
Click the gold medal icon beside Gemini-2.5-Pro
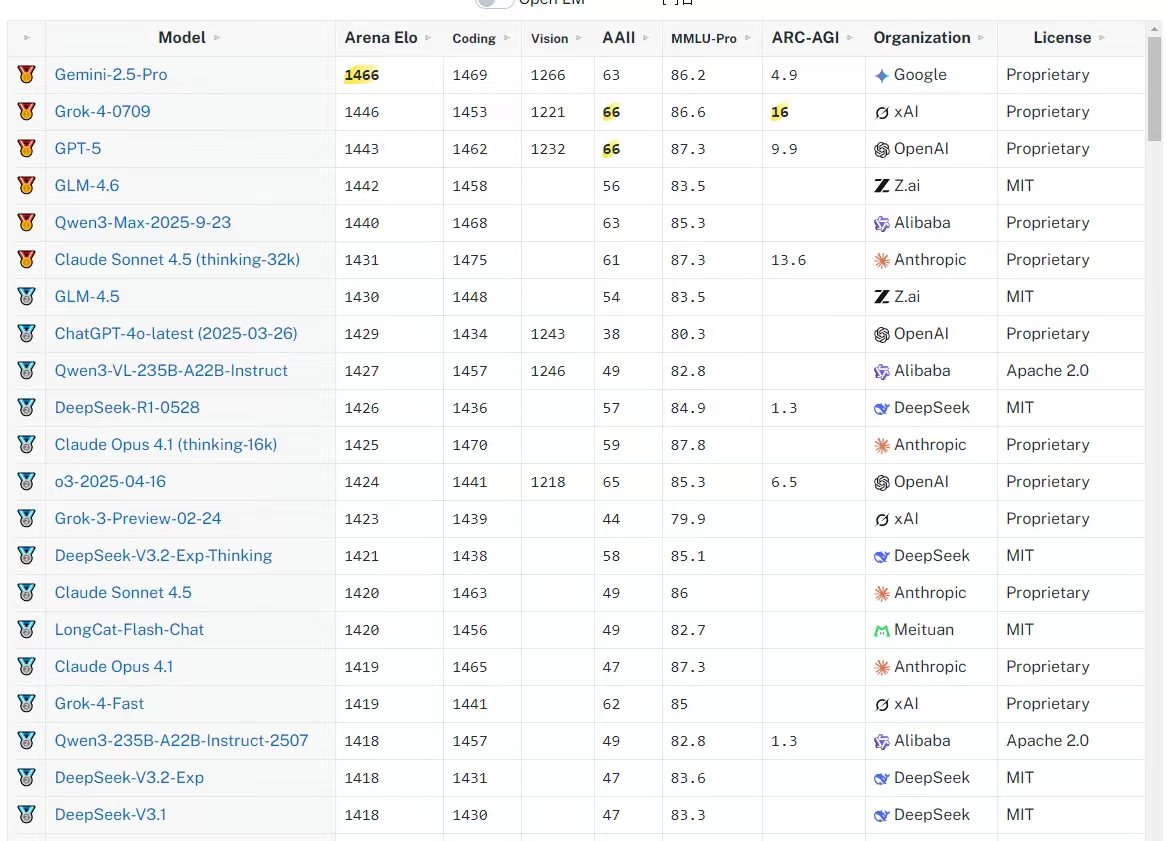click(x=27, y=74)
